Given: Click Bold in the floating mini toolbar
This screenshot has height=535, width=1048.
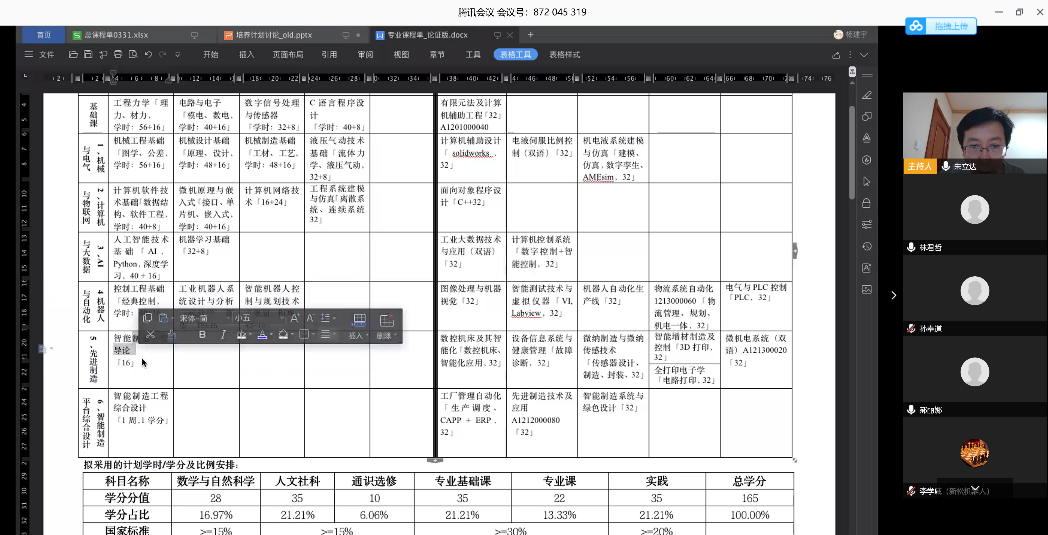Looking at the screenshot, I should [201, 335].
